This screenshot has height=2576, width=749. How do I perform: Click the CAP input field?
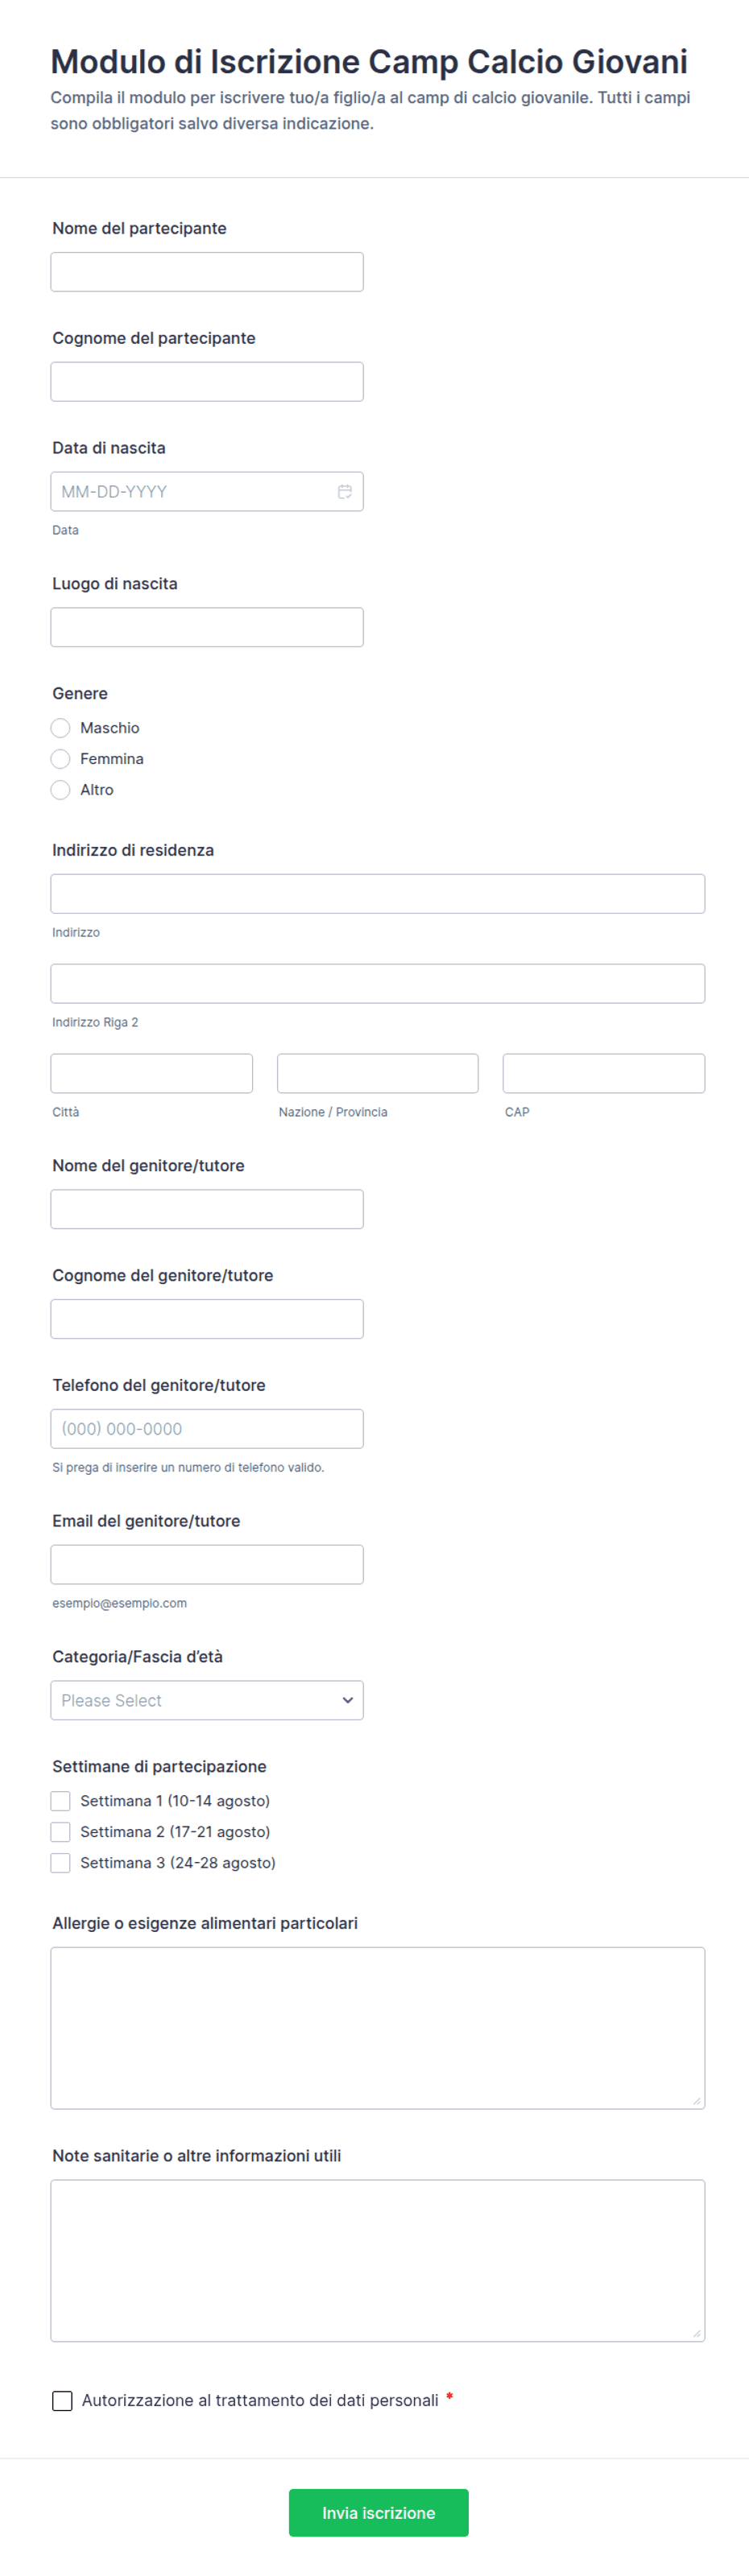point(604,1073)
